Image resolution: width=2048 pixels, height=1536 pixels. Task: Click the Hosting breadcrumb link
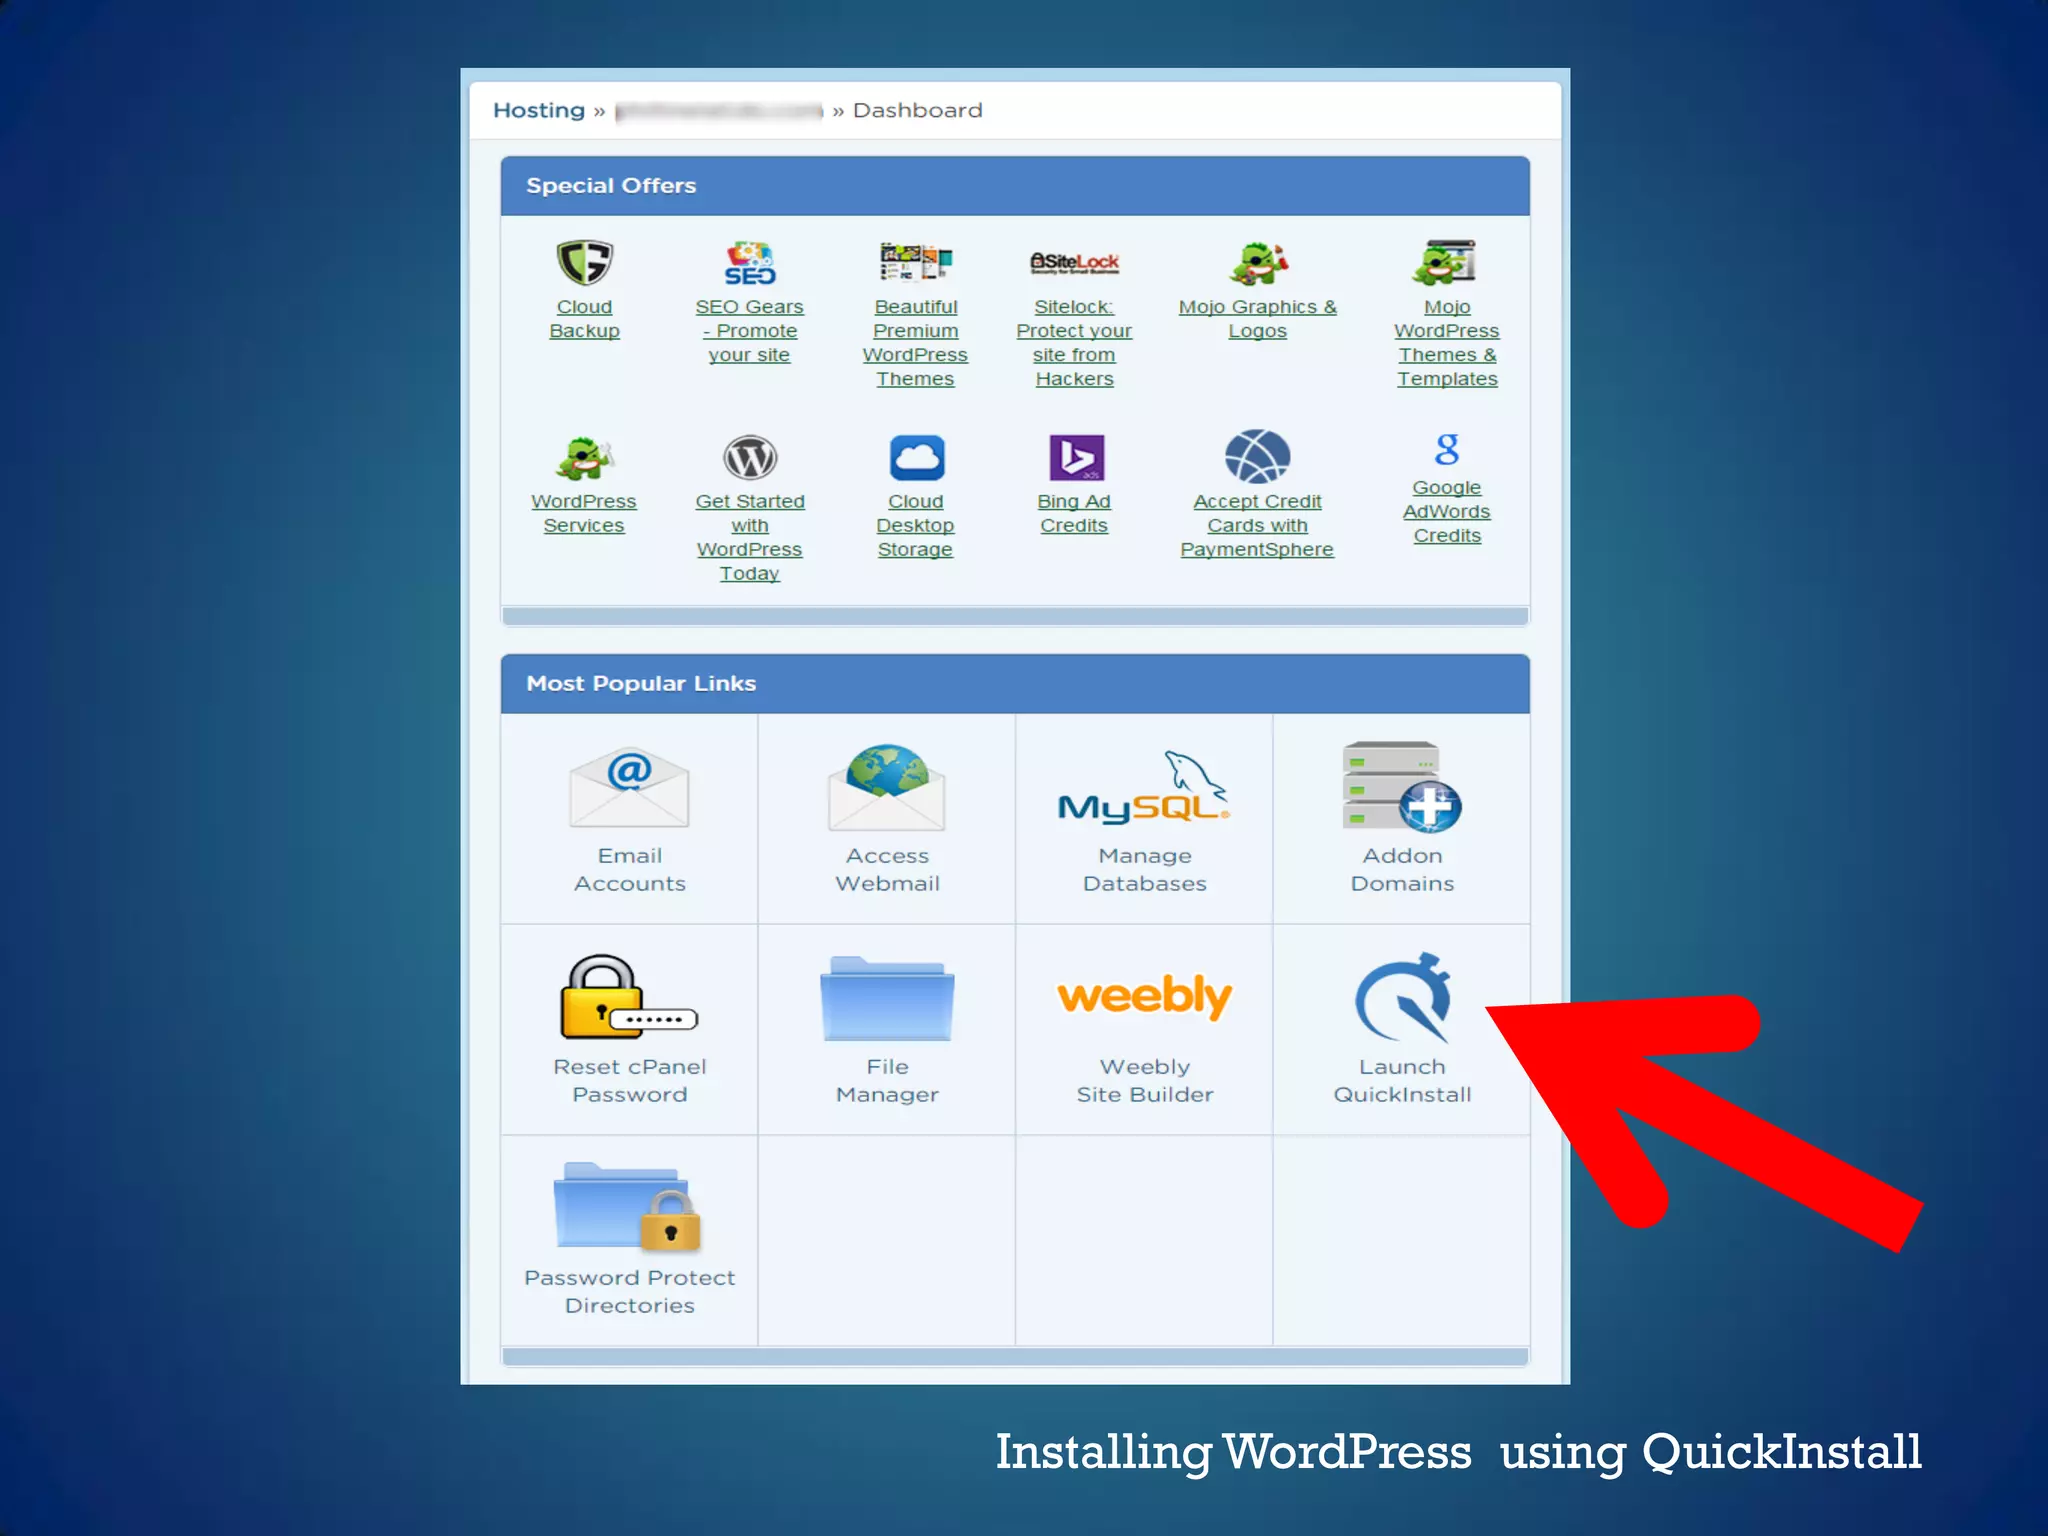(x=538, y=110)
